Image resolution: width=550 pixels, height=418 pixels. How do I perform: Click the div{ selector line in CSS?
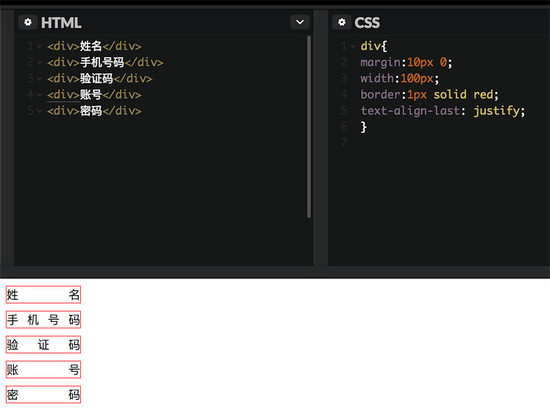[374, 46]
